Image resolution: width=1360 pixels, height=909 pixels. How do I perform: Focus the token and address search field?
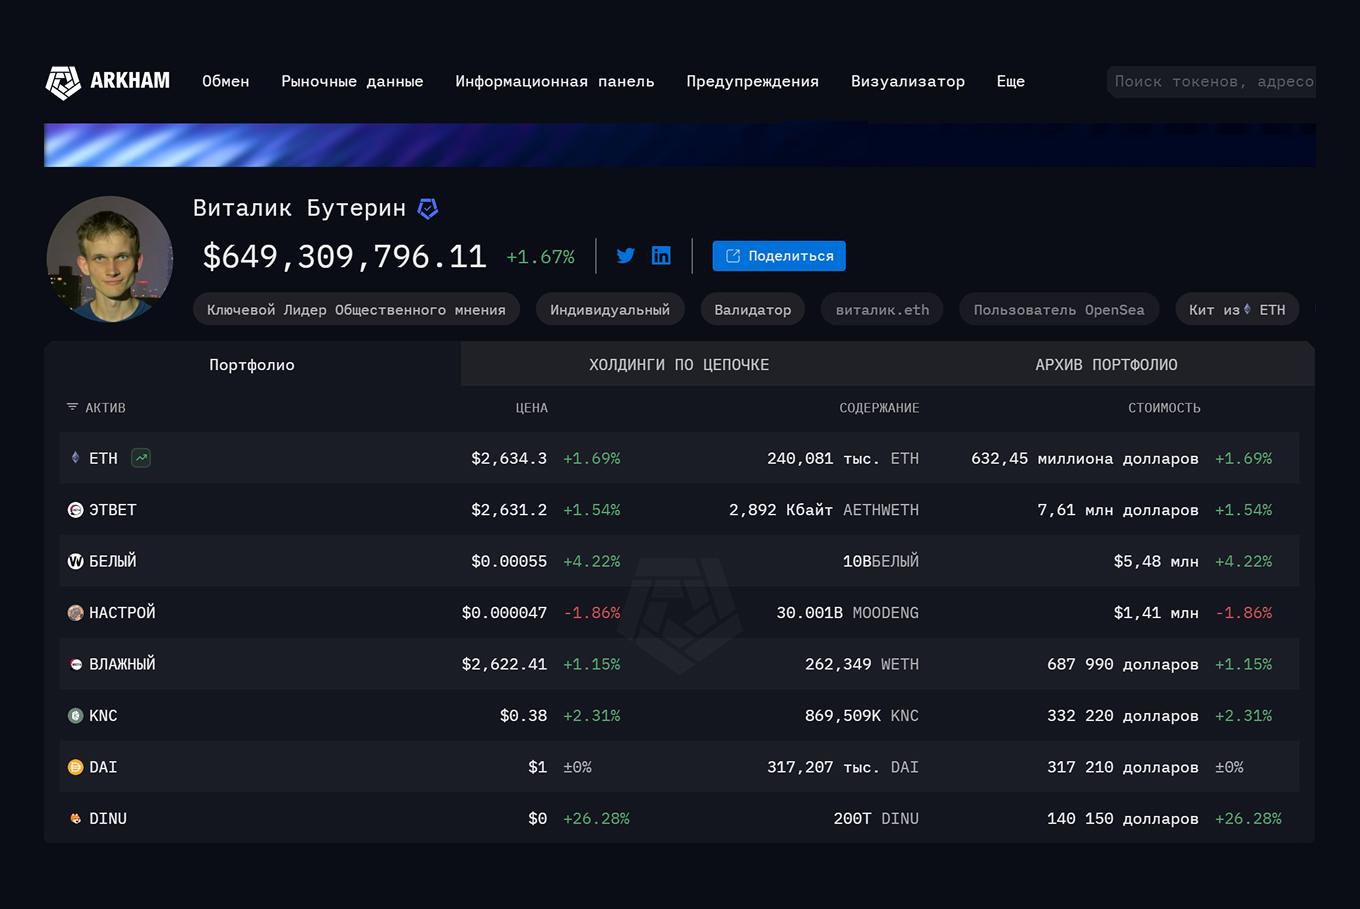pos(1213,81)
